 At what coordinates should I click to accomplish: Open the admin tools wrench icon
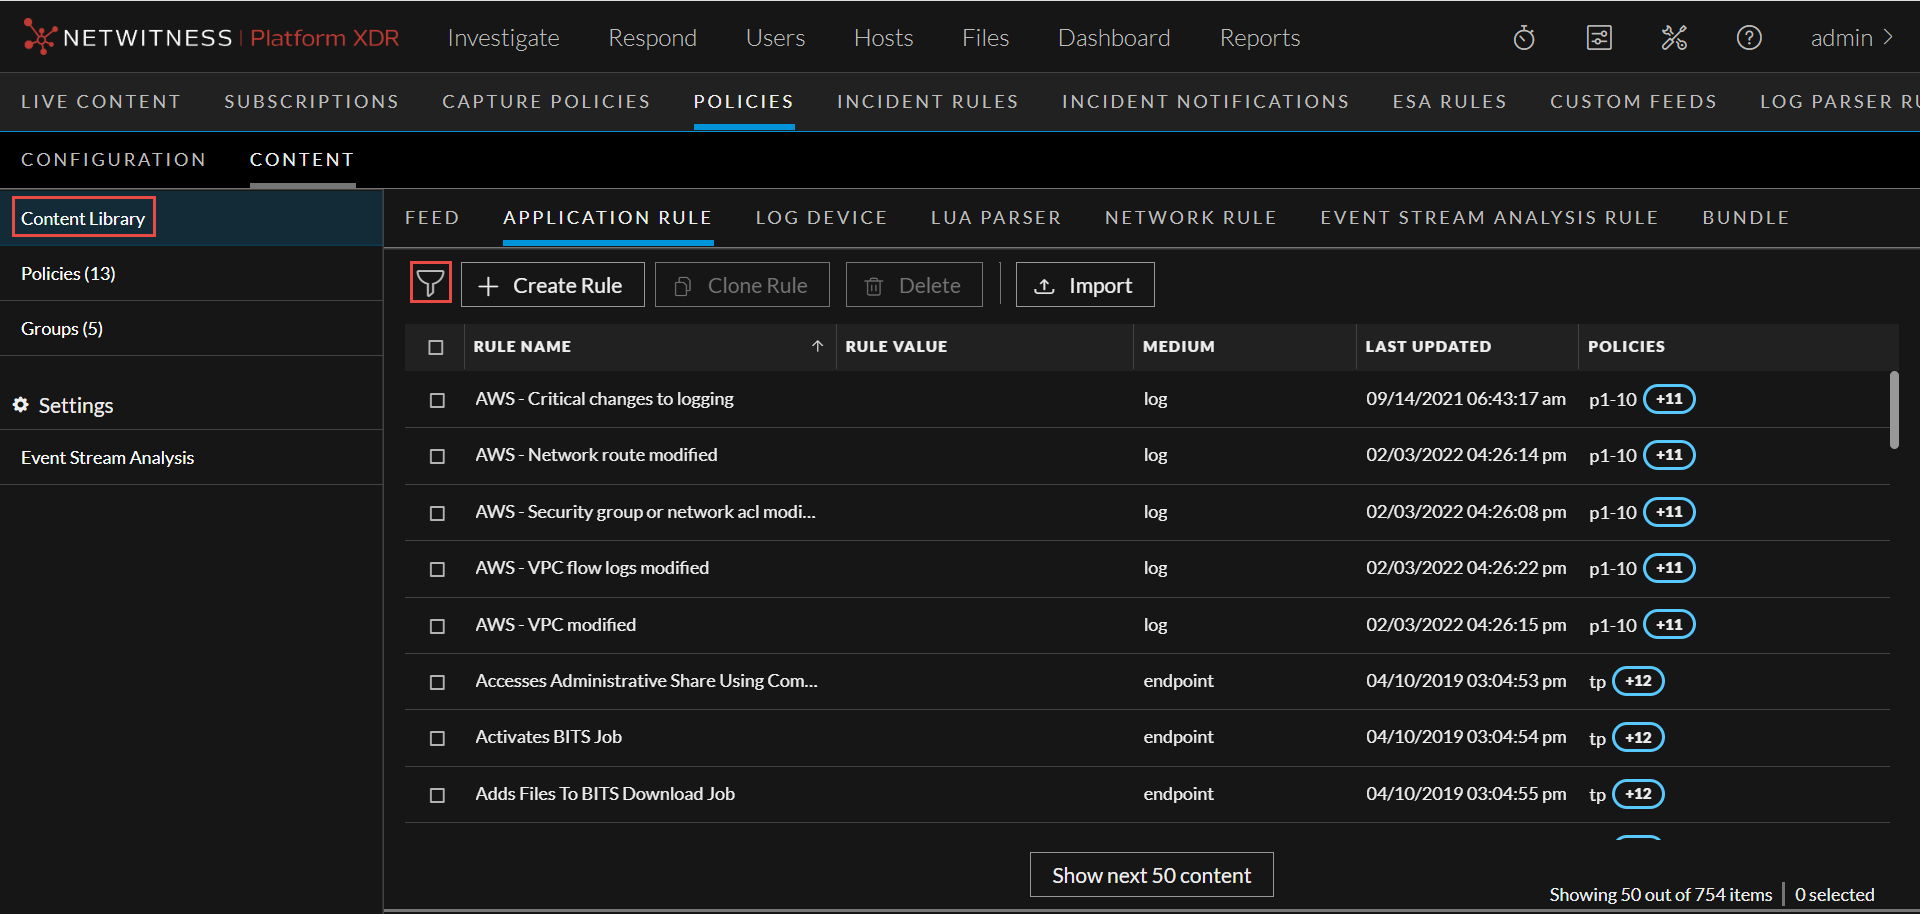[1674, 38]
